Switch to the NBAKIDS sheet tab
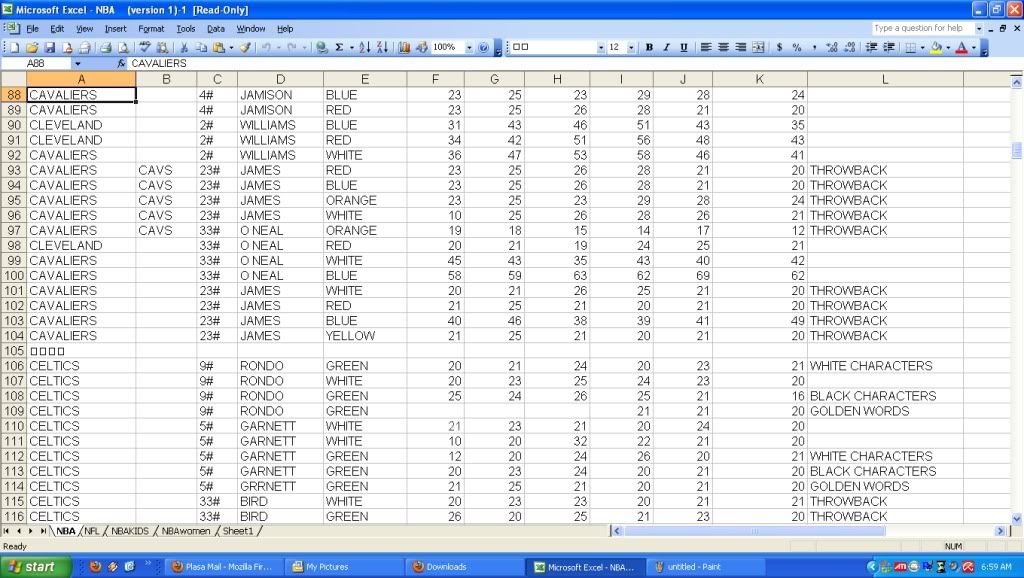The height and width of the screenshot is (578, 1024). [130, 531]
